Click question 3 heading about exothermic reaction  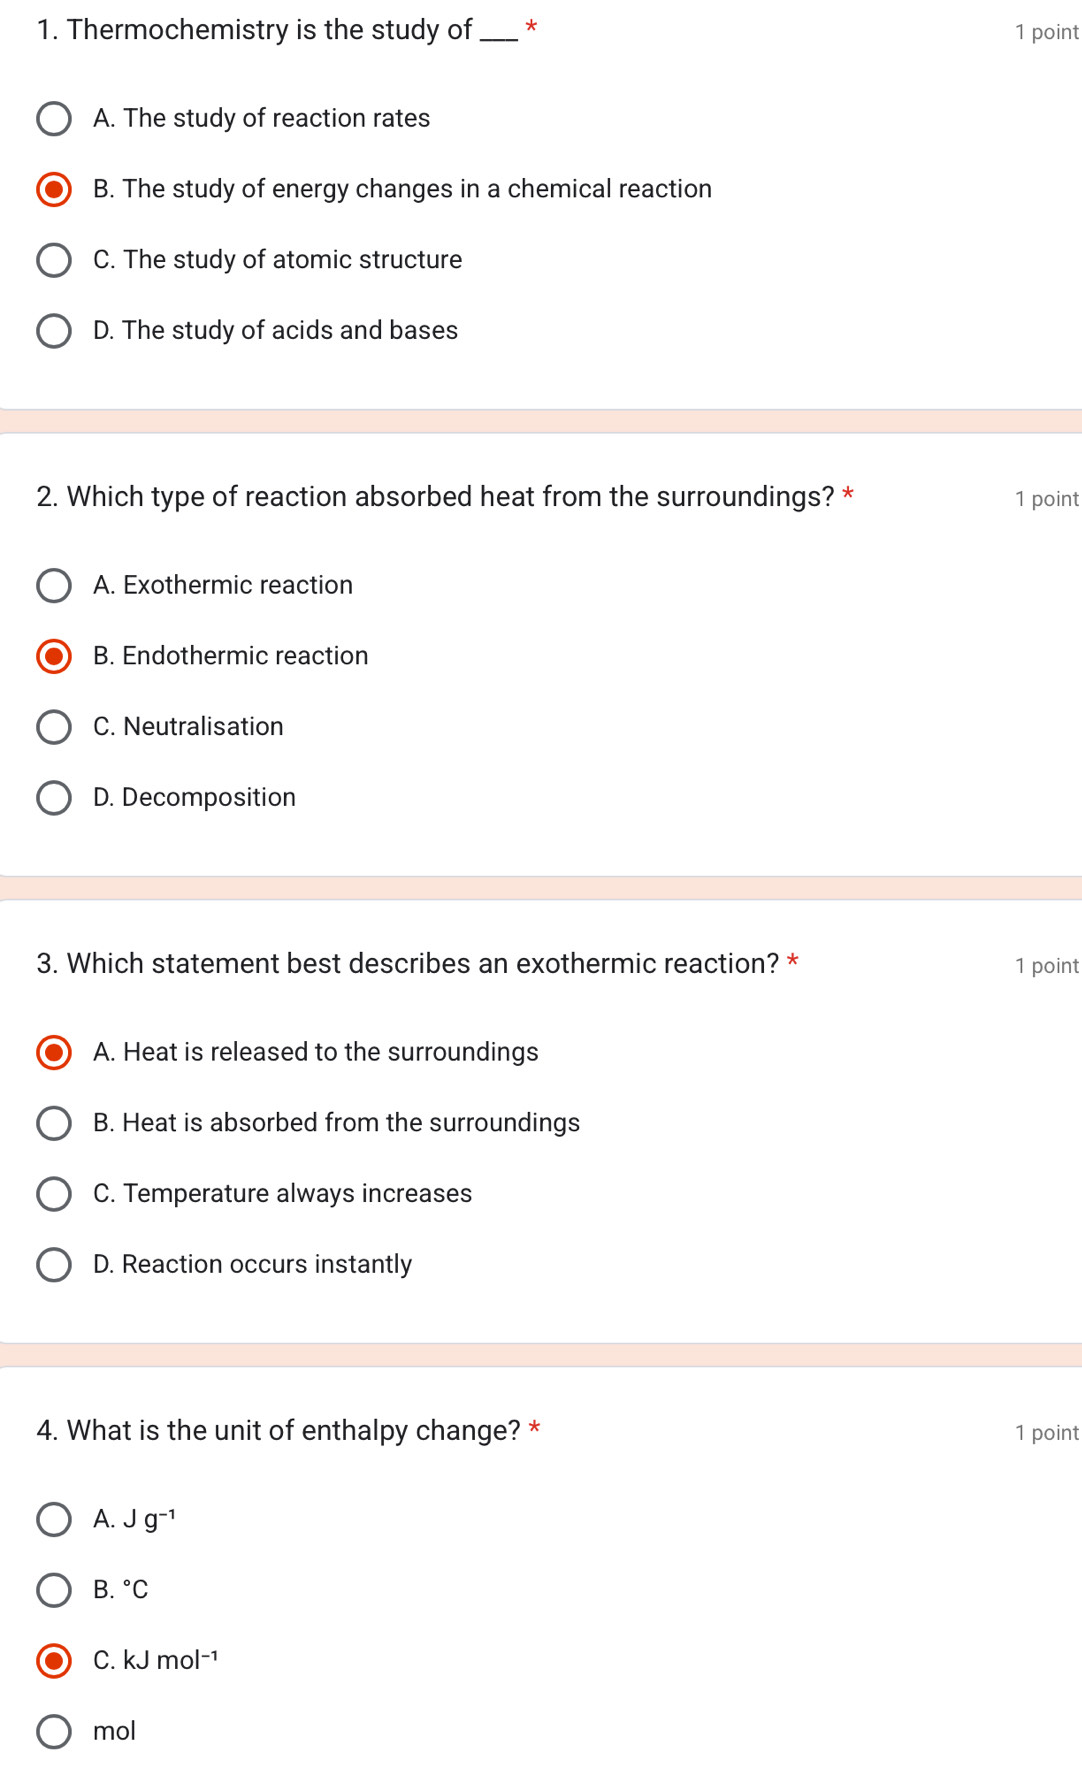pos(408,964)
